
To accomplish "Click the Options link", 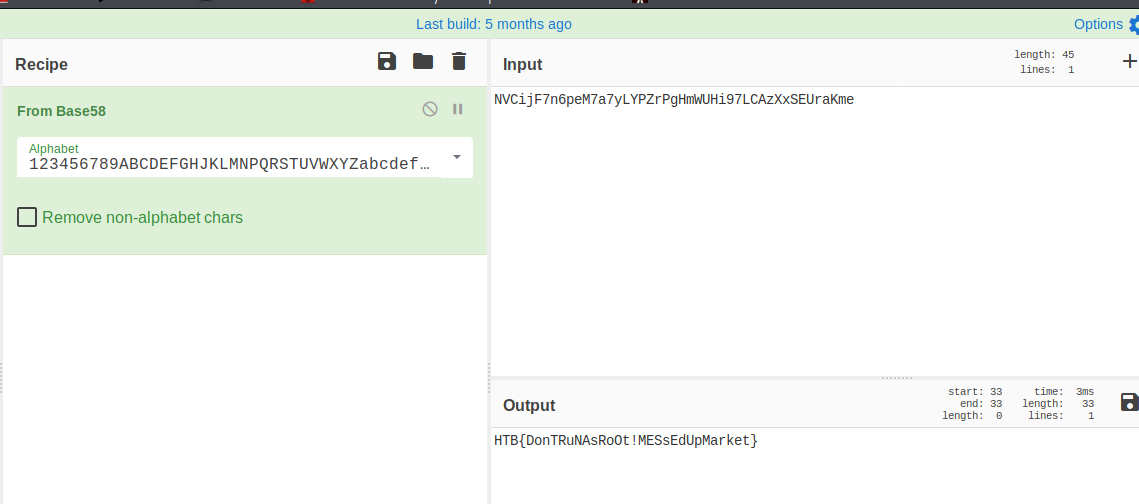I will (1098, 24).
